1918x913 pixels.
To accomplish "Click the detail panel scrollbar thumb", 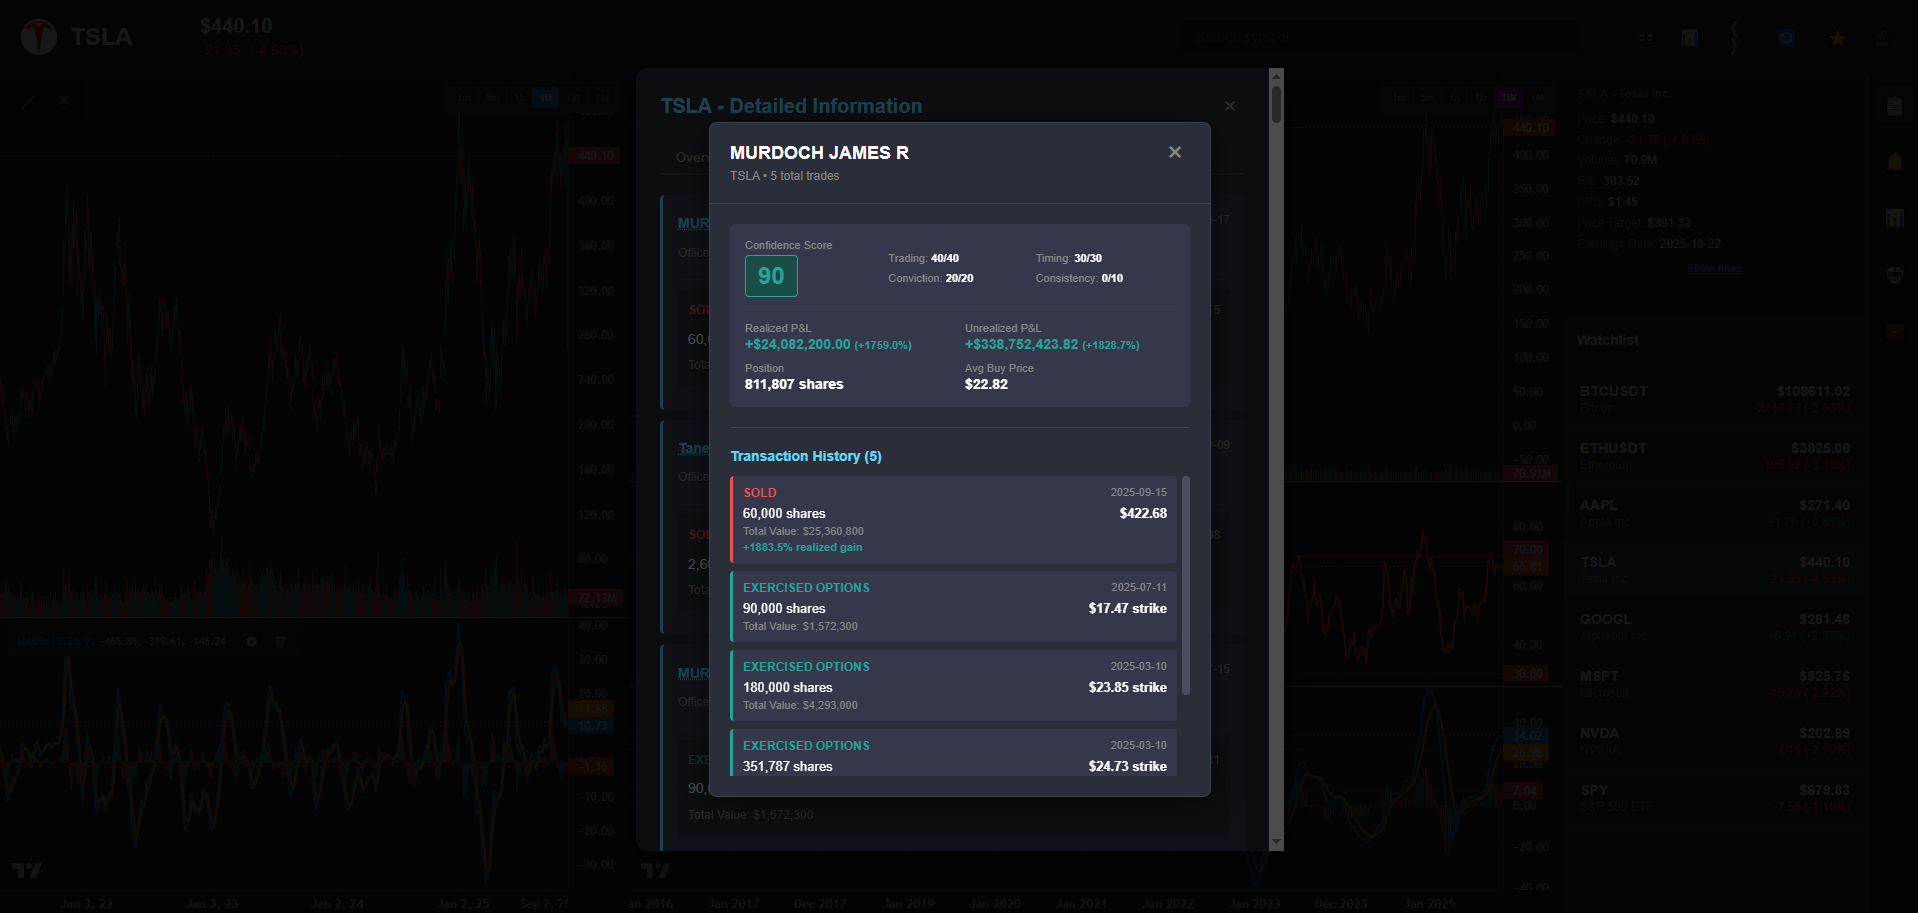I will [1276, 104].
